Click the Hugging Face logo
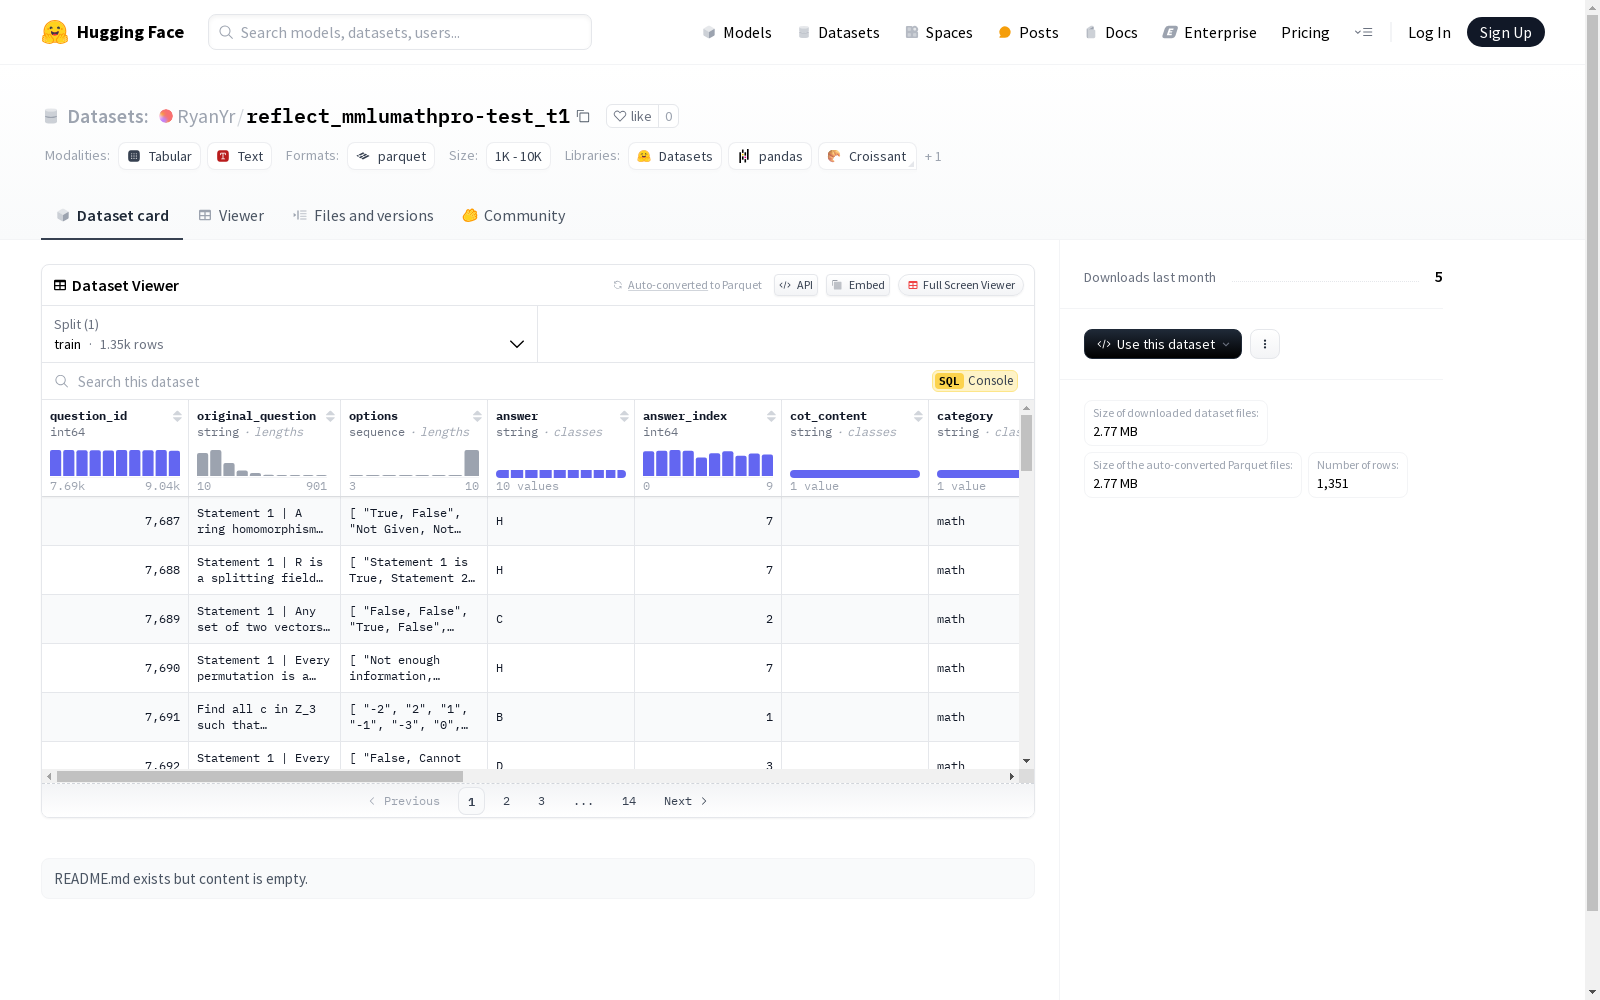1600x1000 pixels. (x=113, y=32)
